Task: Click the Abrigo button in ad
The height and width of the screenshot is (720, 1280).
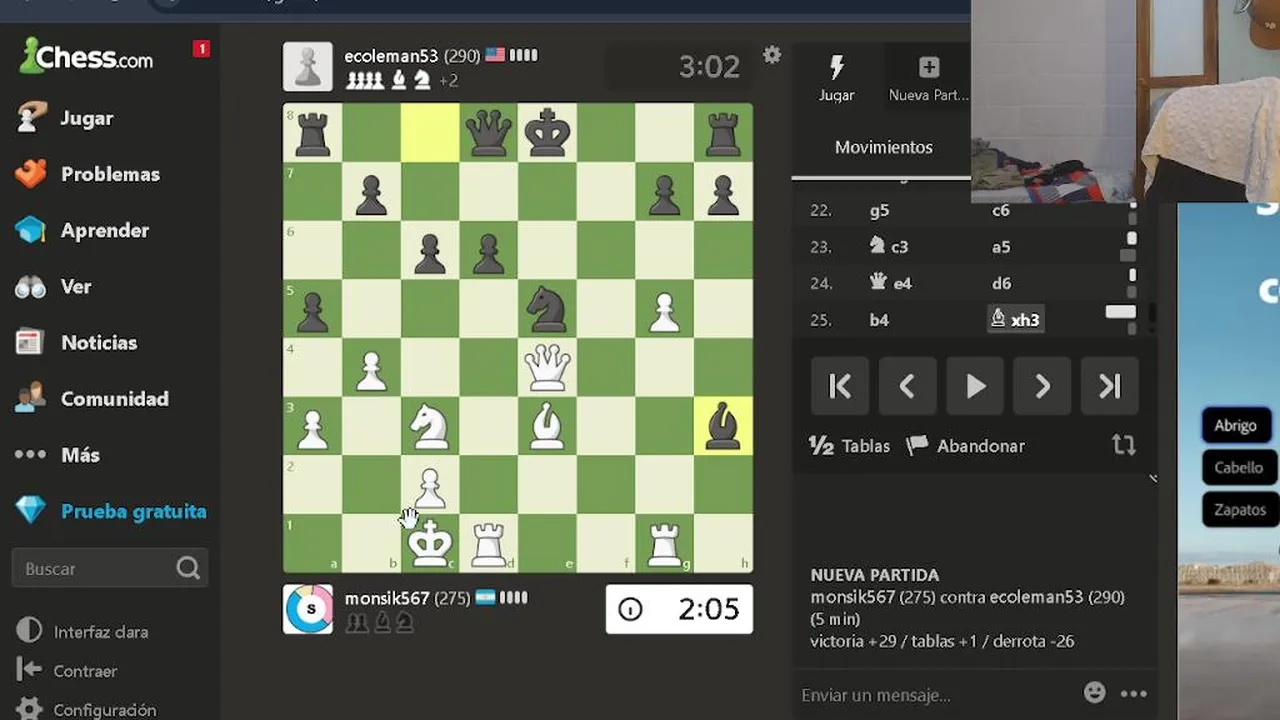Action: (x=1236, y=425)
